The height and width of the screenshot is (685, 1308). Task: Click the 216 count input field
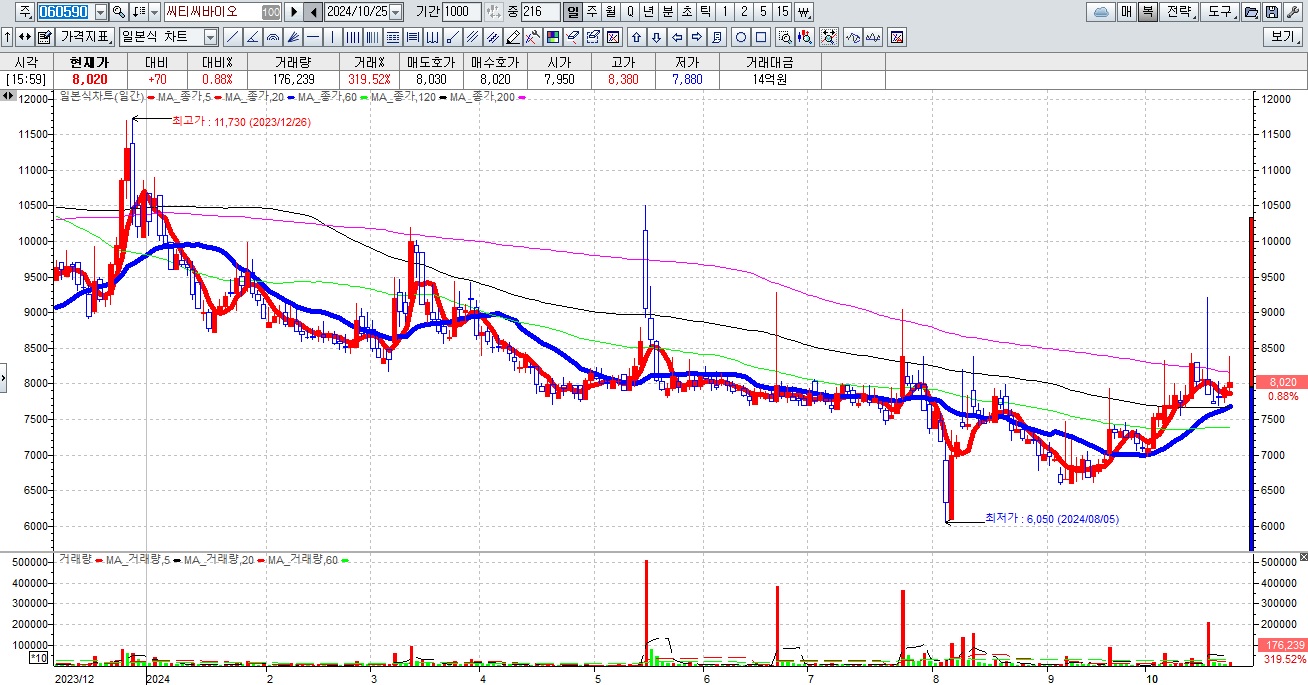tap(540, 12)
